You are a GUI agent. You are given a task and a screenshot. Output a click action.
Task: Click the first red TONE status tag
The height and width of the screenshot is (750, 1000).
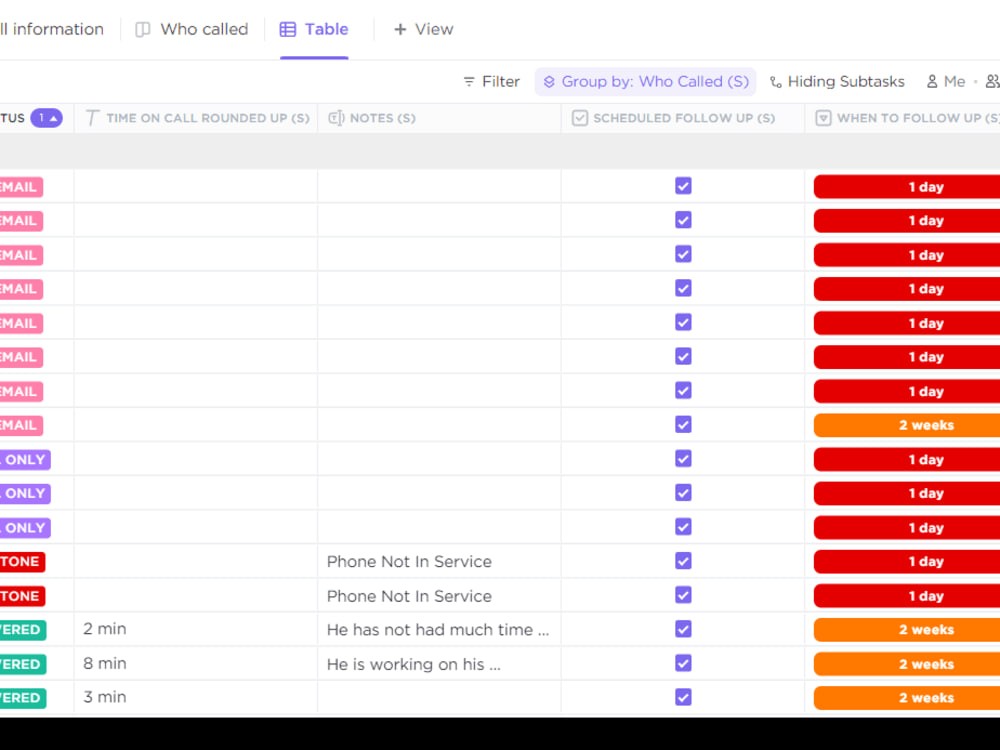tap(20, 562)
